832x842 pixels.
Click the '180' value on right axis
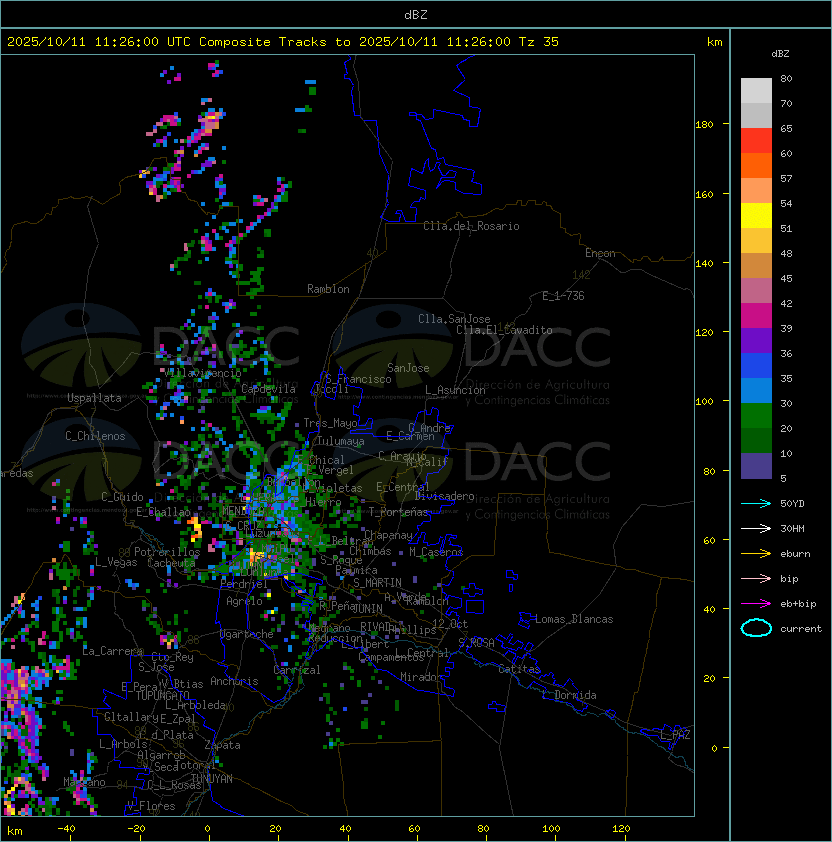point(704,125)
